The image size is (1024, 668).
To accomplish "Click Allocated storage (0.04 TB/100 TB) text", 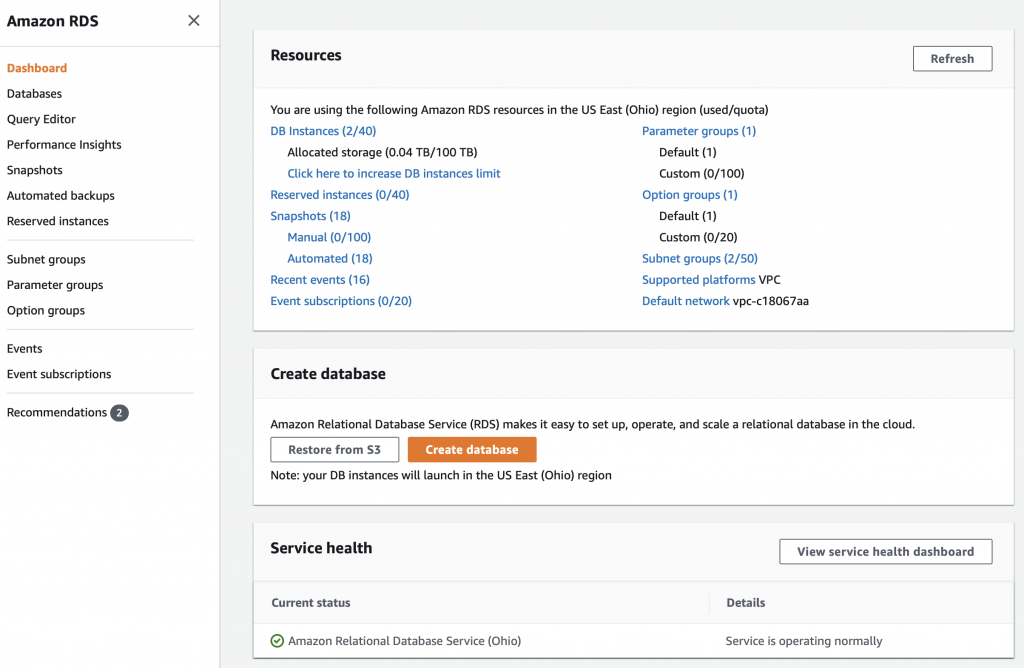I will tap(382, 152).
